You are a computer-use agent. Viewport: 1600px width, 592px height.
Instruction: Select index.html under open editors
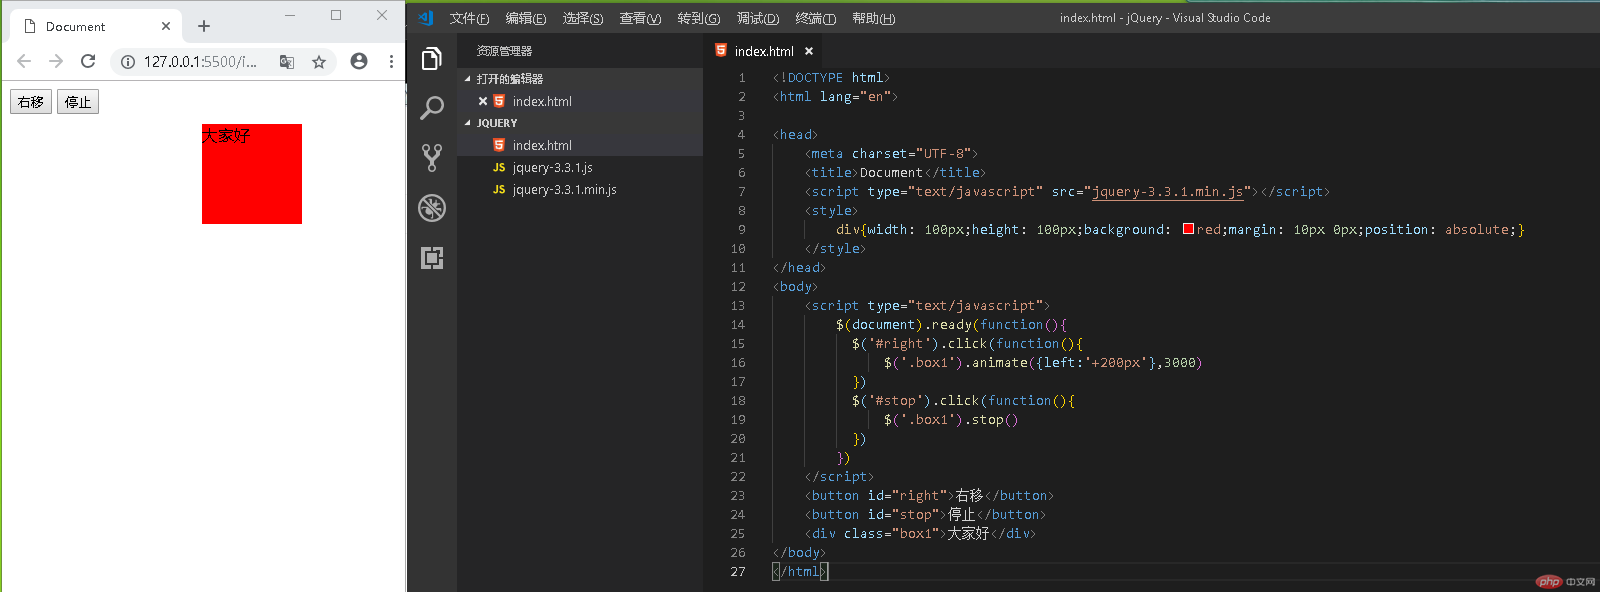580,101
